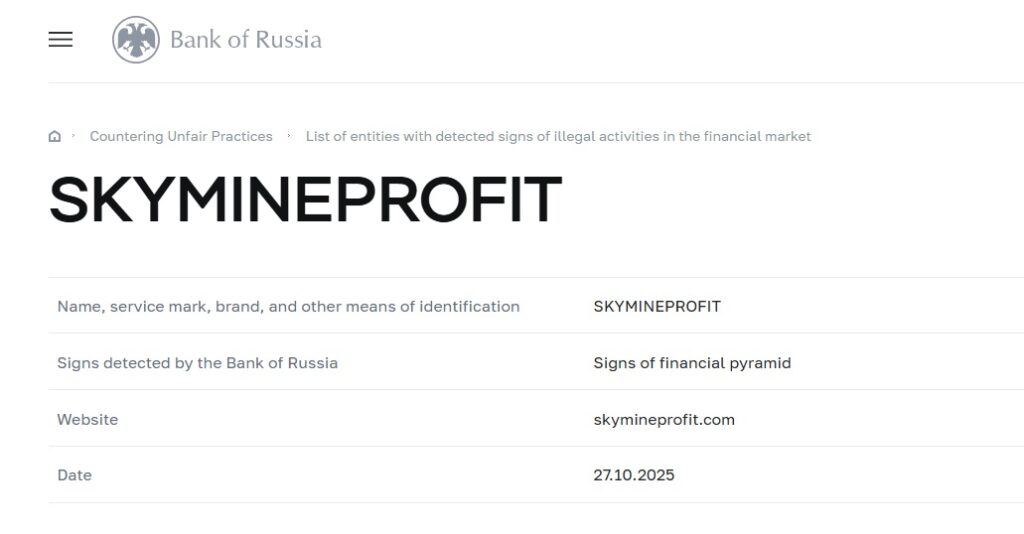Click the Bank of Russia wordmark text

coord(246,40)
